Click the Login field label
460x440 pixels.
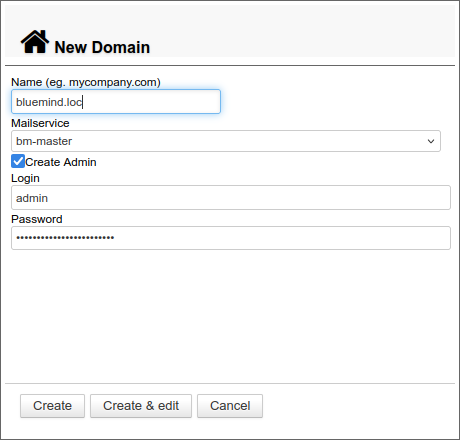[x=25, y=178]
